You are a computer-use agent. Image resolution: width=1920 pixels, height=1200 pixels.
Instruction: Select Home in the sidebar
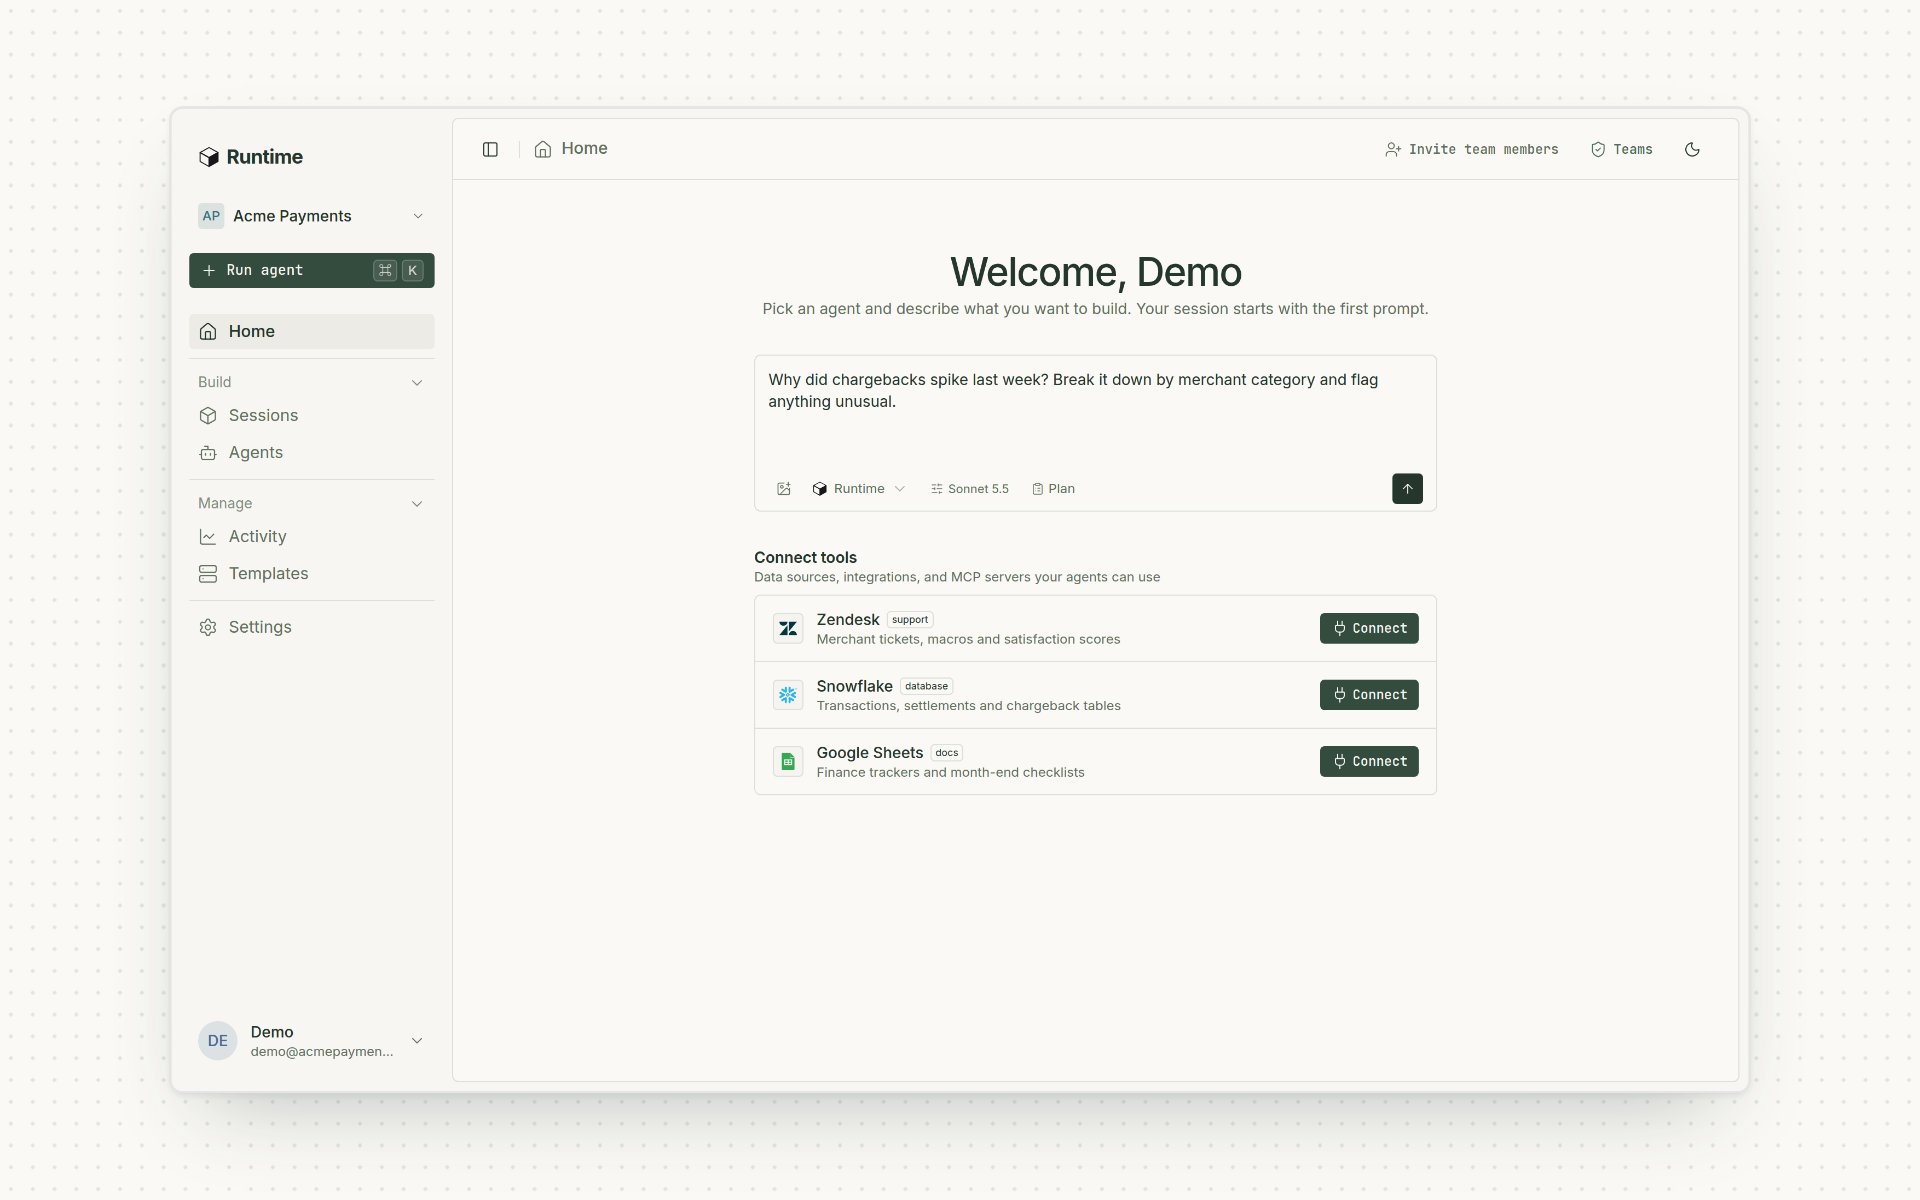point(312,331)
